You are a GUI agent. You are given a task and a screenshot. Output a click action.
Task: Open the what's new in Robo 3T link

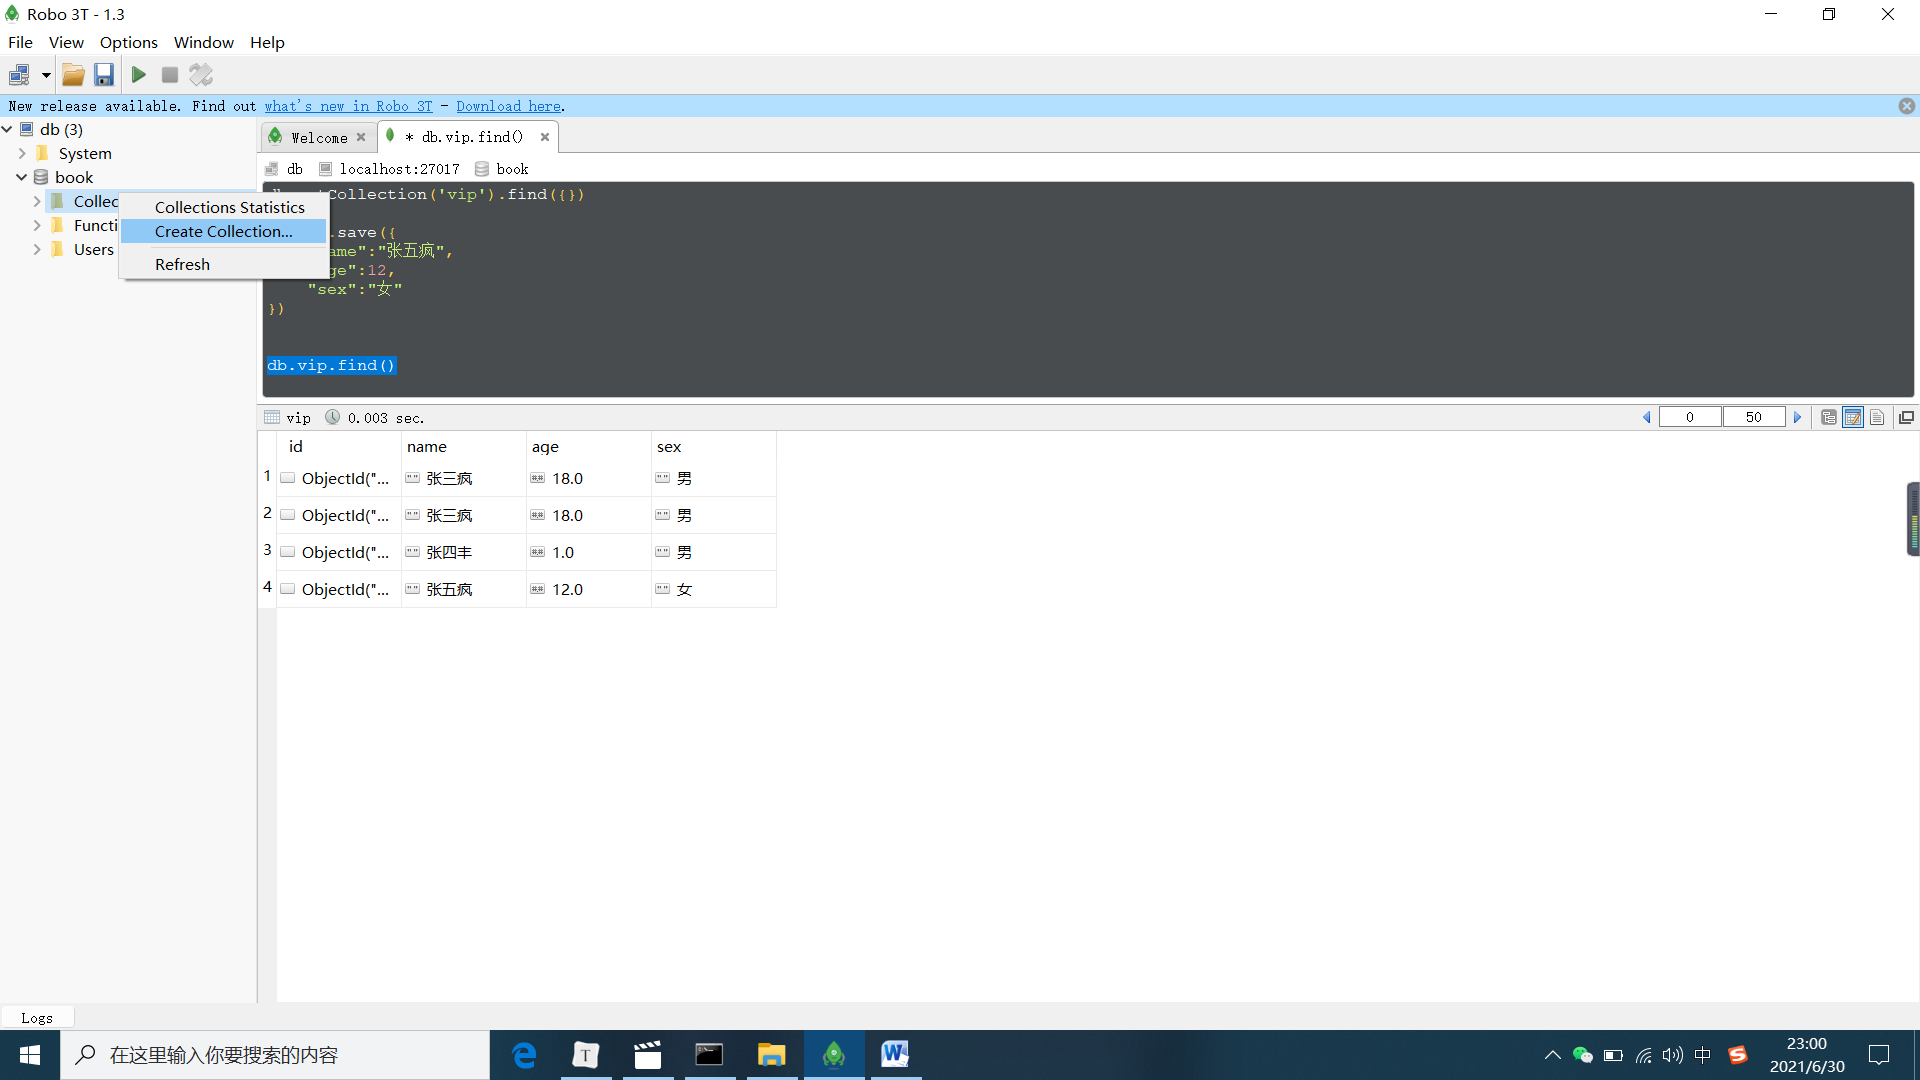coord(348,106)
